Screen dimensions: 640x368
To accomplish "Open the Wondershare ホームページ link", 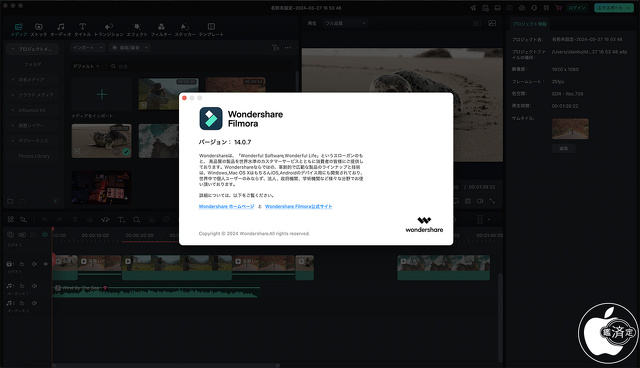I will coord(226,206).
